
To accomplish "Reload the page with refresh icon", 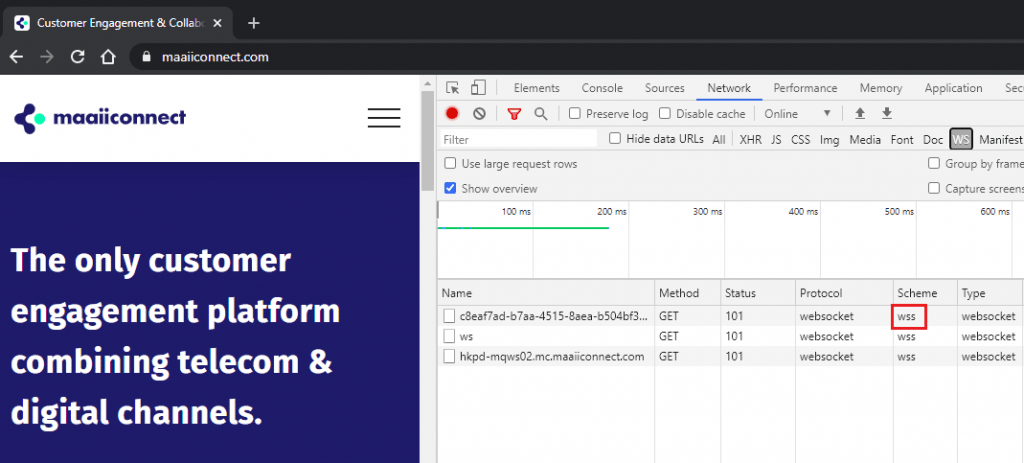I will 78,57.
